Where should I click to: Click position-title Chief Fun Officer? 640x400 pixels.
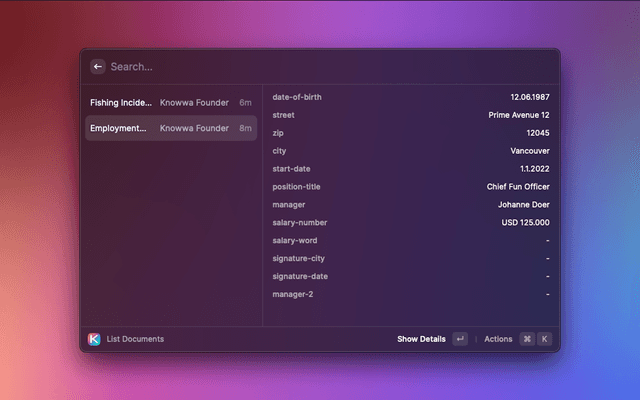click(517, 187)
